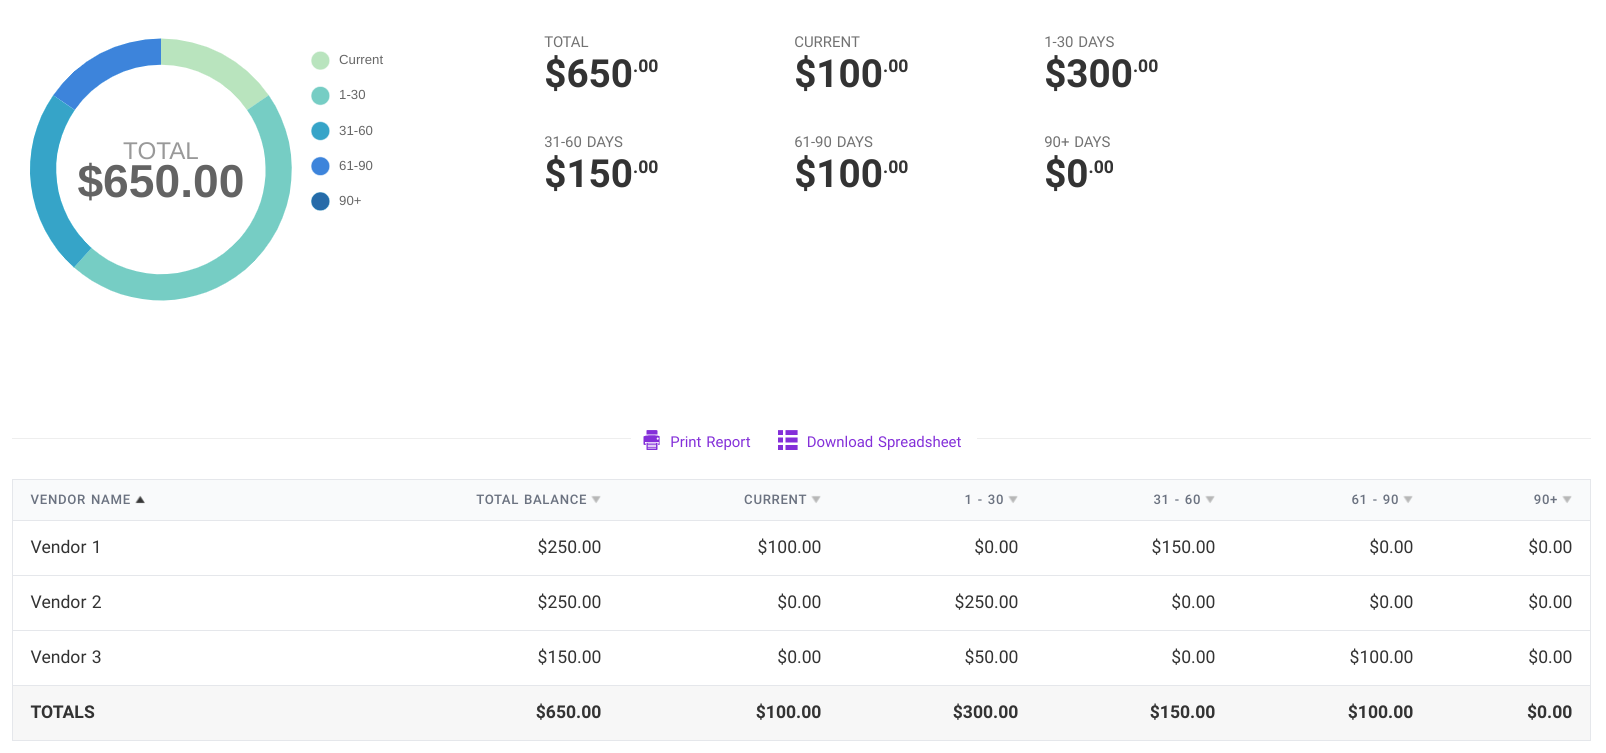Open the Vendor 1 row
1606x753 pixels.
pos(66,547)
